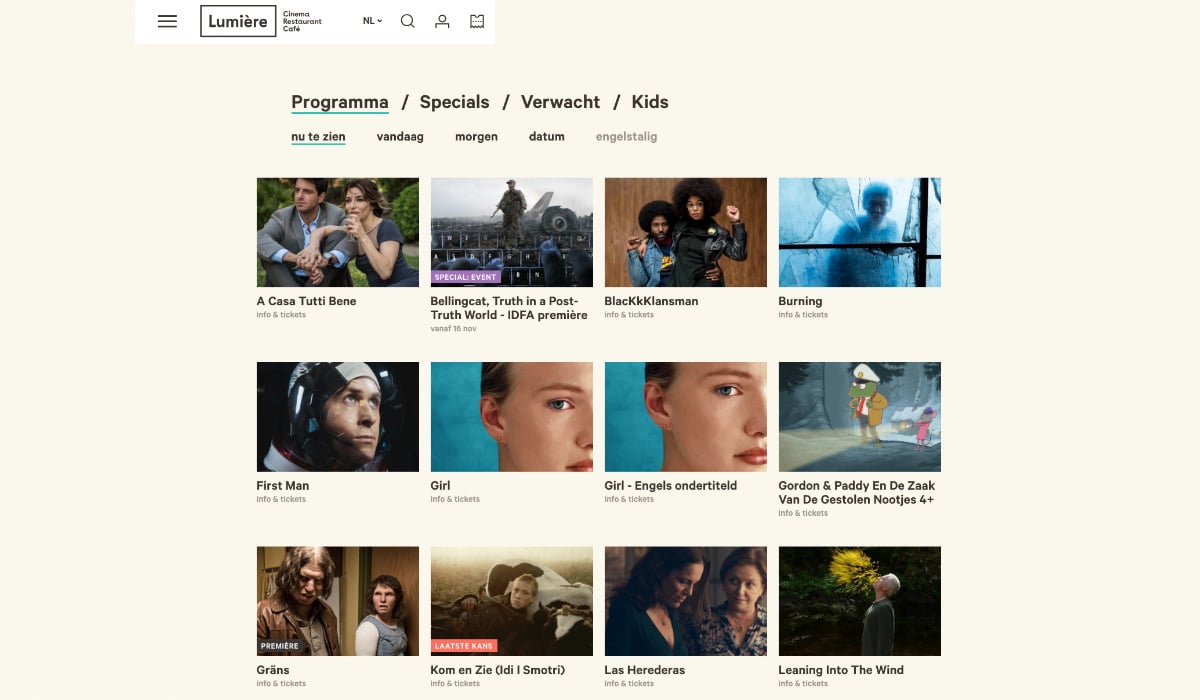Viewport: 1200px width, 700px height.
Task: Open 'info & tickets' under Girl - Engels ondertiteld
Action: [629, 499]
